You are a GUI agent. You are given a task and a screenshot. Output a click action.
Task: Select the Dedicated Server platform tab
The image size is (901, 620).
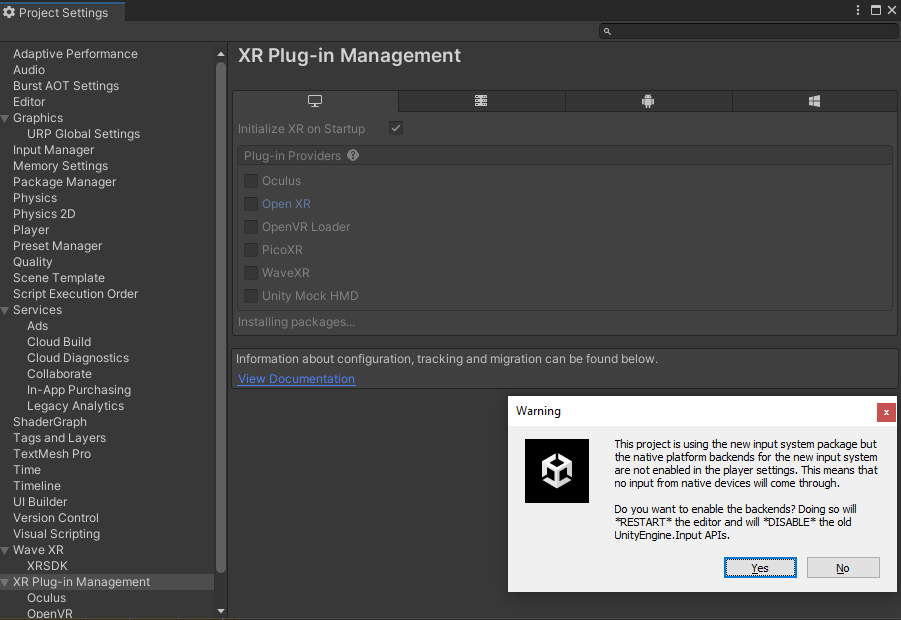481,101
